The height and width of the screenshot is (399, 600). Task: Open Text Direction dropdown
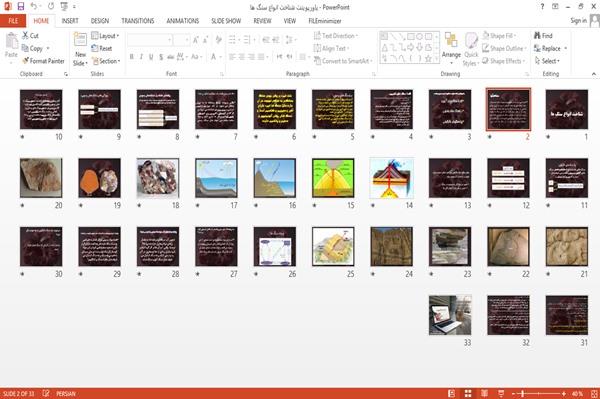click(336, 36)
